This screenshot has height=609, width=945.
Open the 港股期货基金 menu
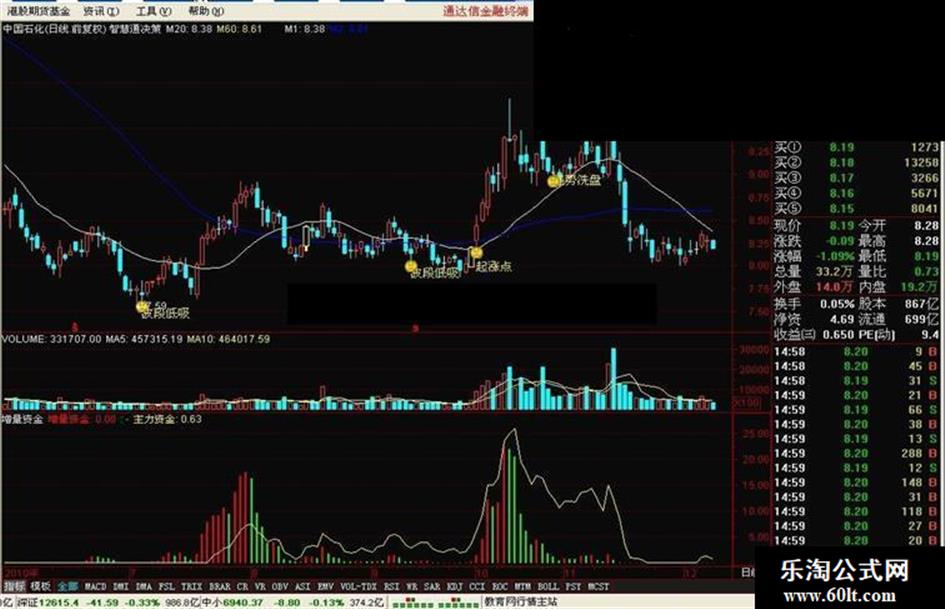point(39,11)
